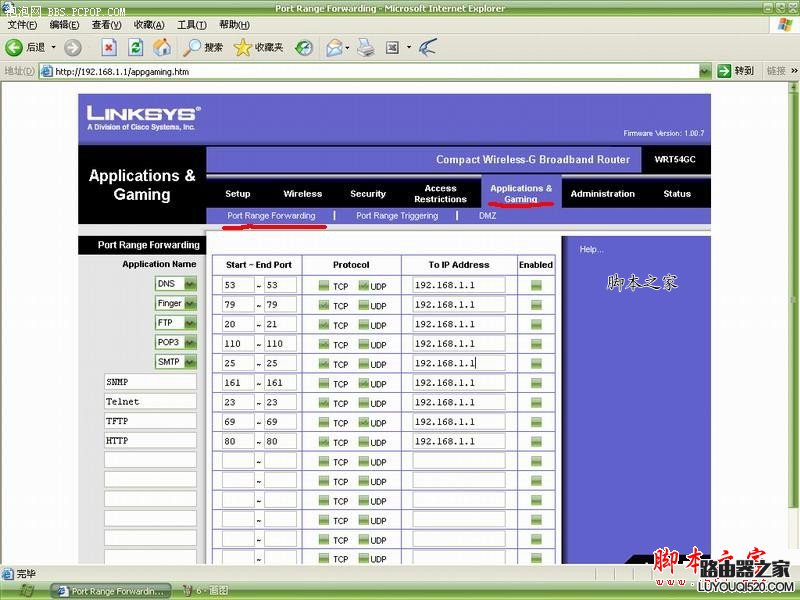Open Favorites star button
Screen dimensions: 800x600
[x=258, y=47]
